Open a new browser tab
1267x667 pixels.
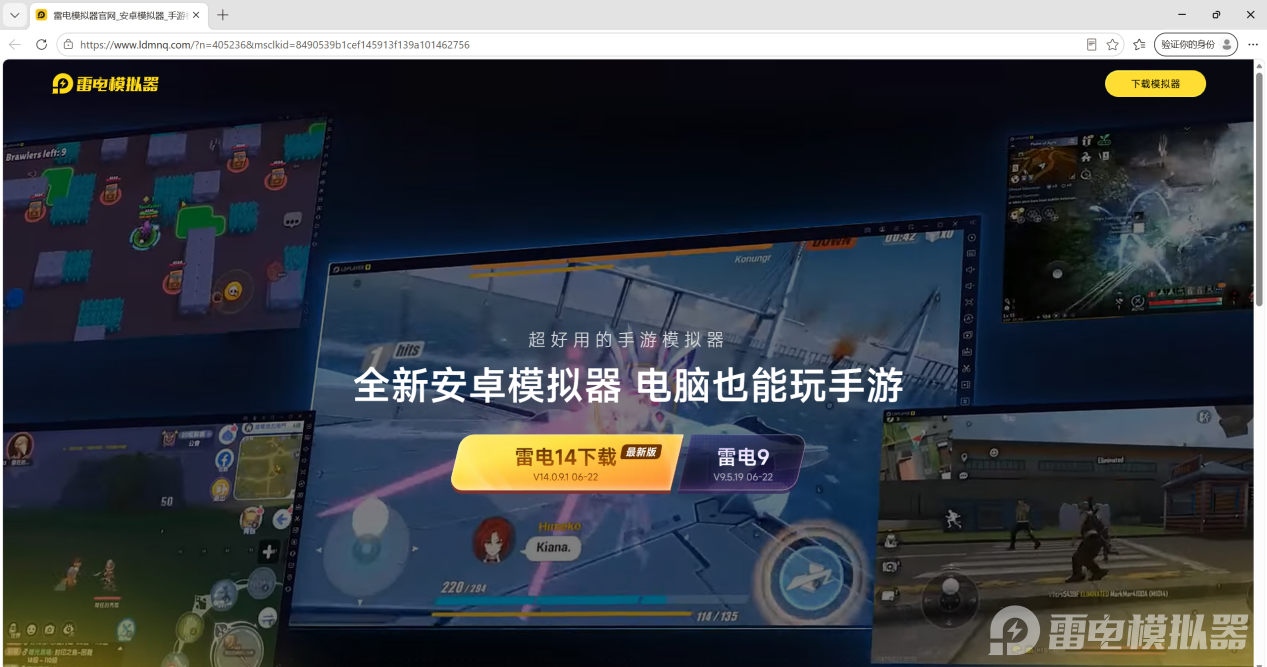[223, 15]
